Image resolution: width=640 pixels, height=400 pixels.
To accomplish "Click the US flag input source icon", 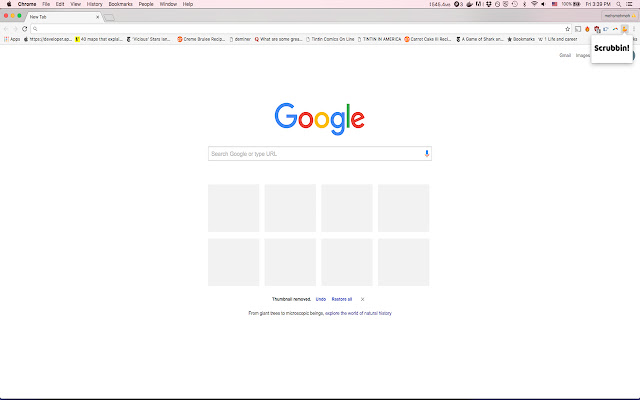I will (x=554, y=4).
